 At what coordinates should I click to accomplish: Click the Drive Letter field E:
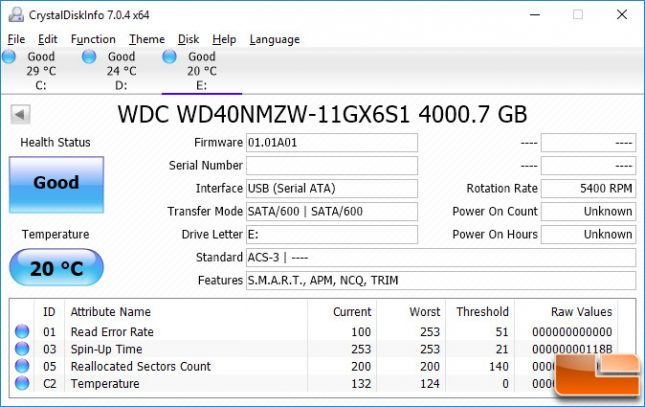(332, 235)
